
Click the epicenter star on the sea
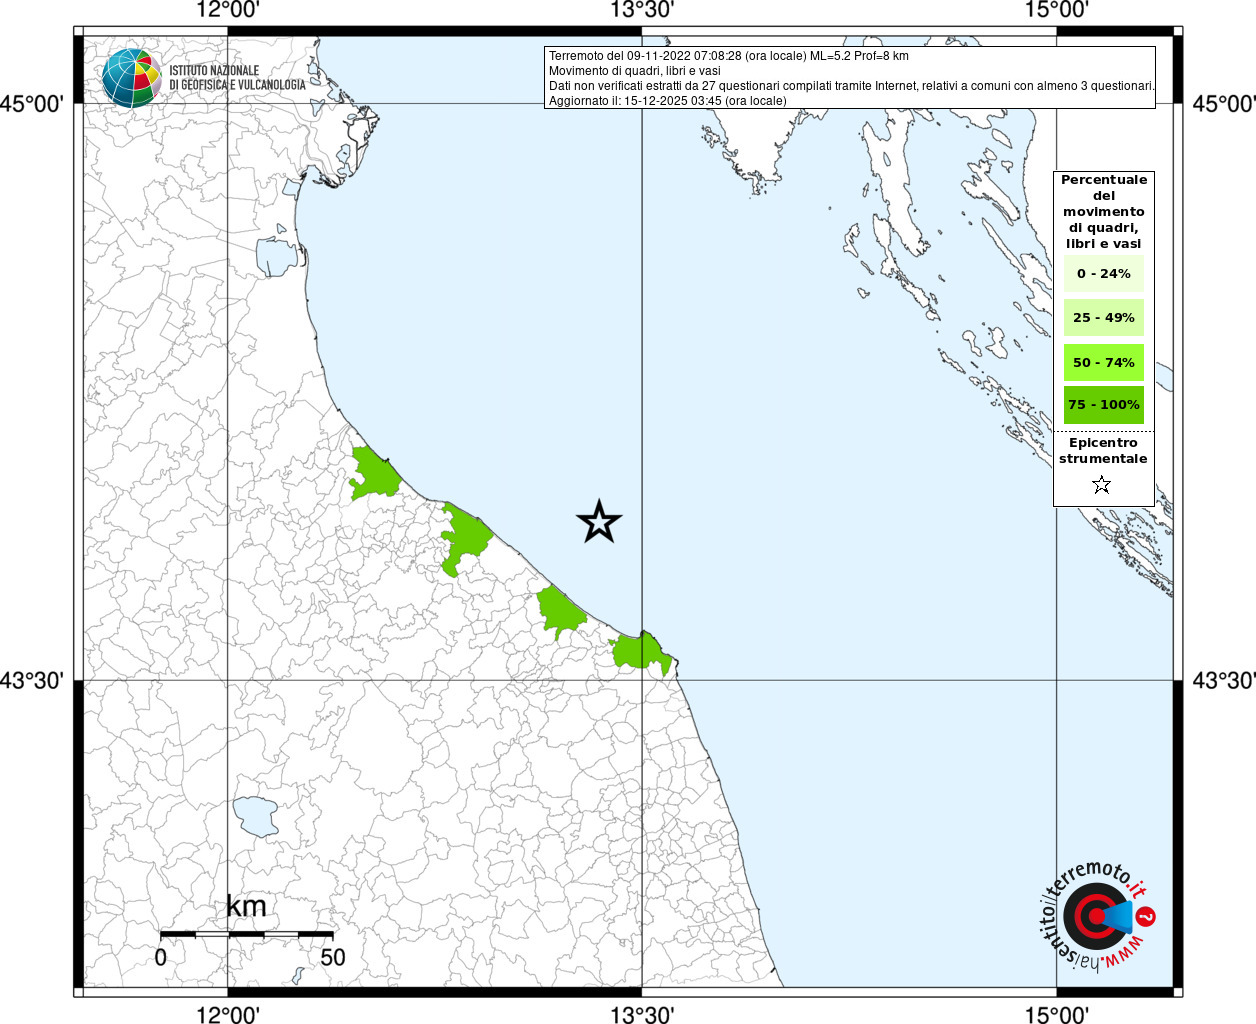point(599,521)
